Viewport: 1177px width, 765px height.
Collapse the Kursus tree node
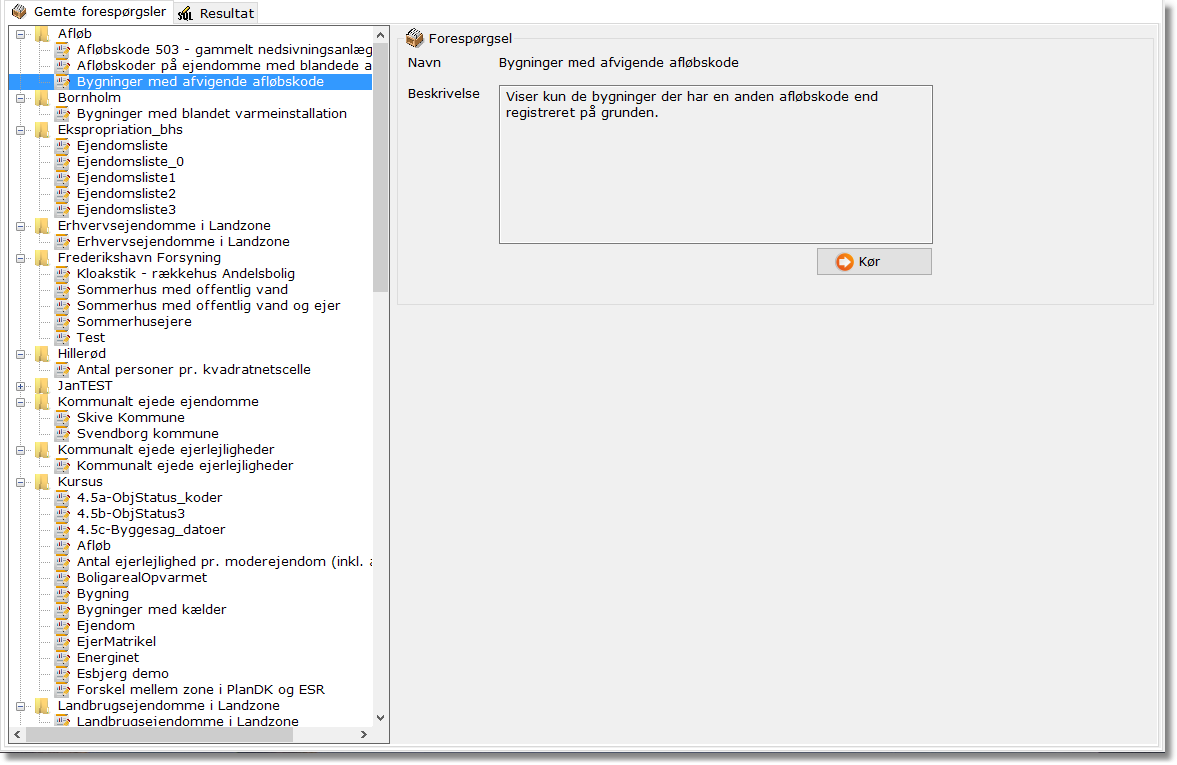point(21,482)
